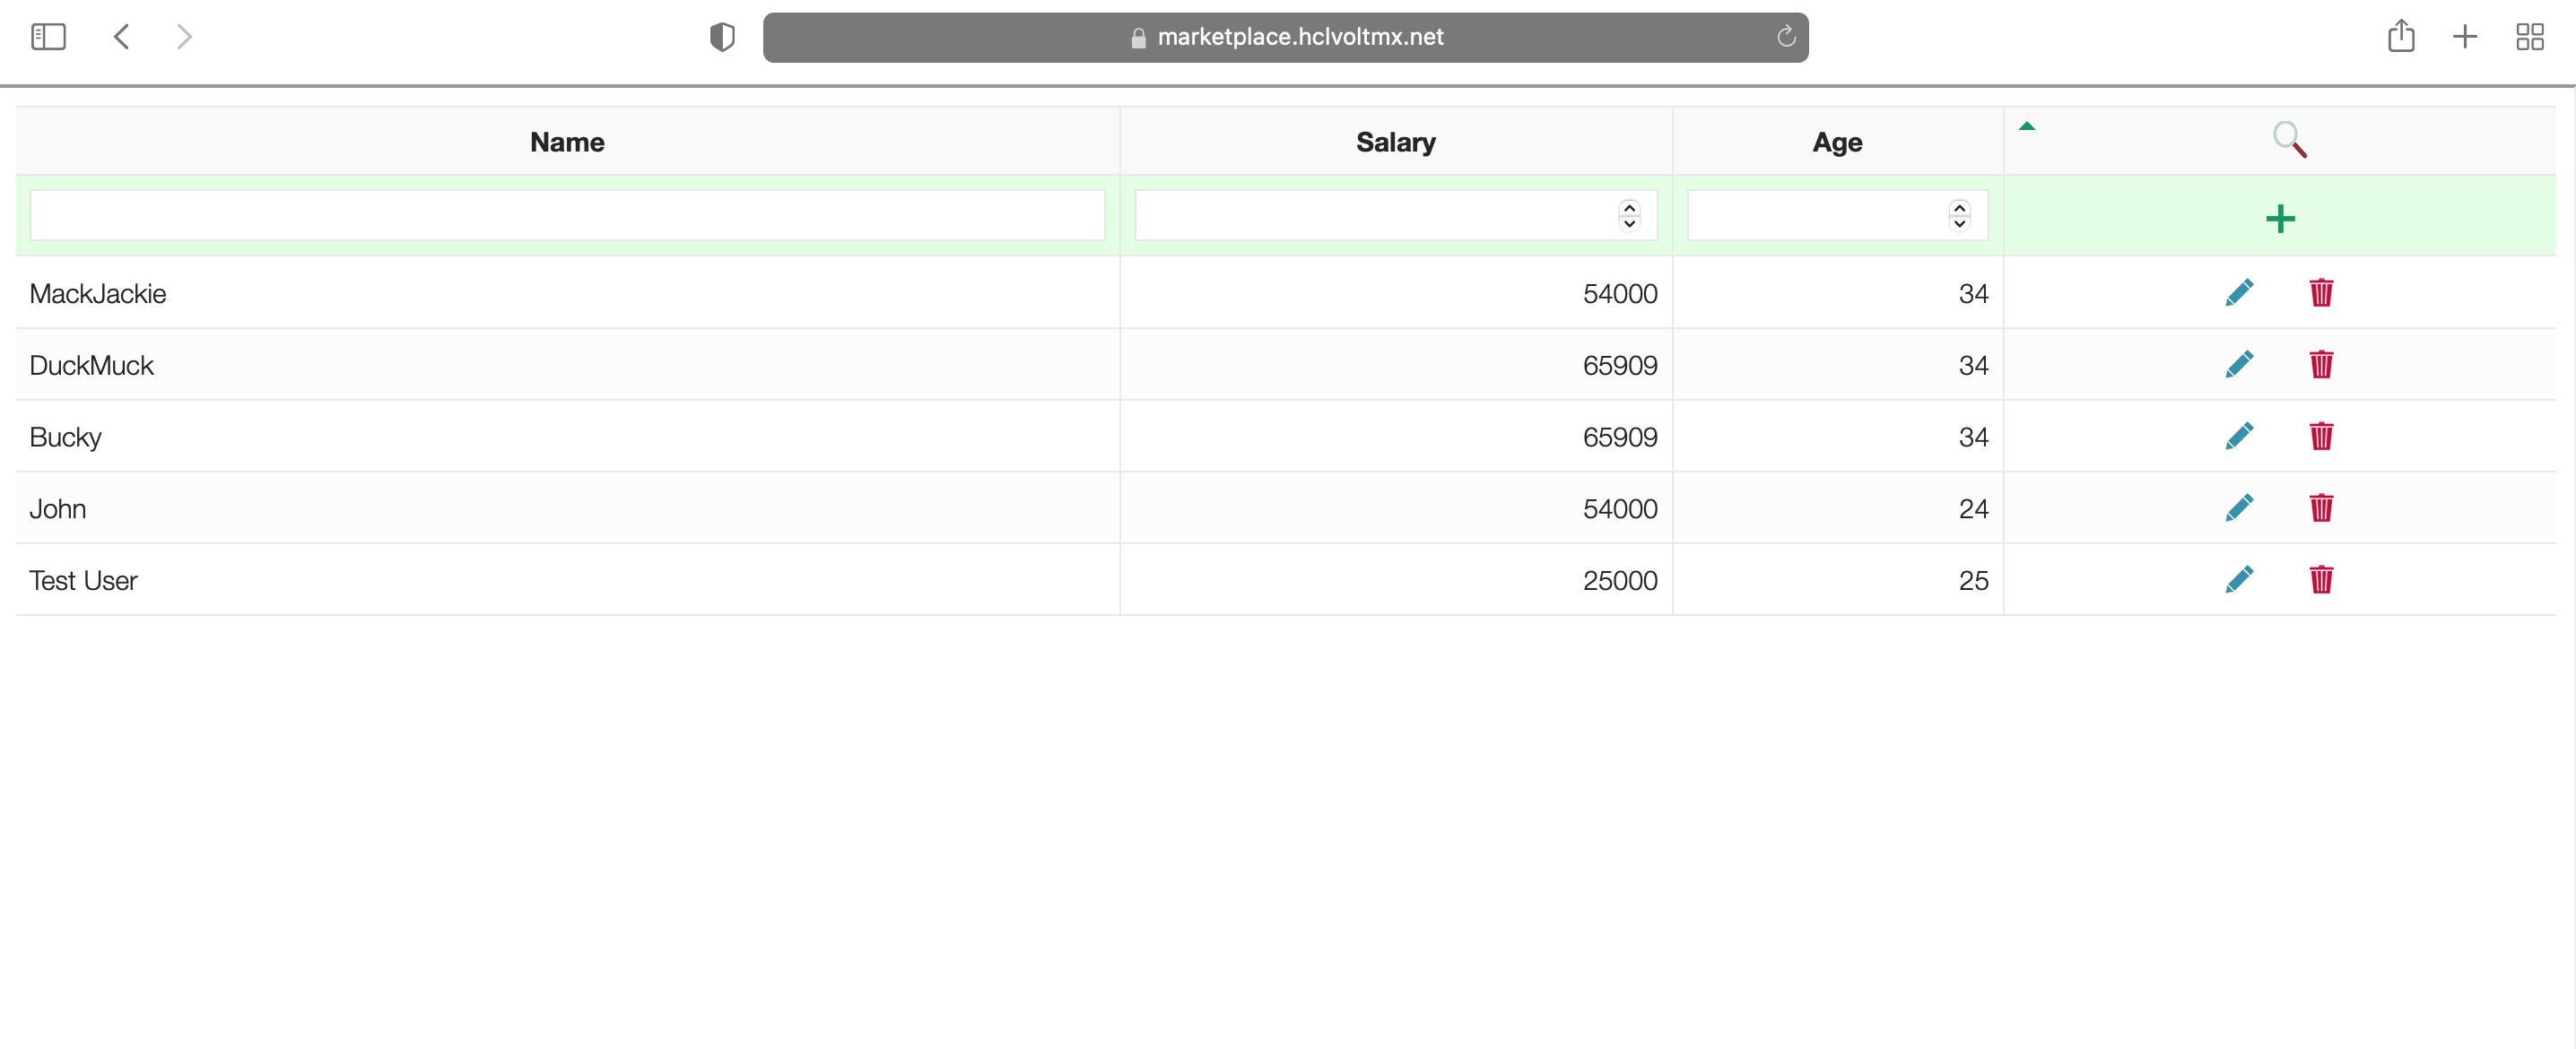Decrement Salary with the down stepper arrow

1629,223
